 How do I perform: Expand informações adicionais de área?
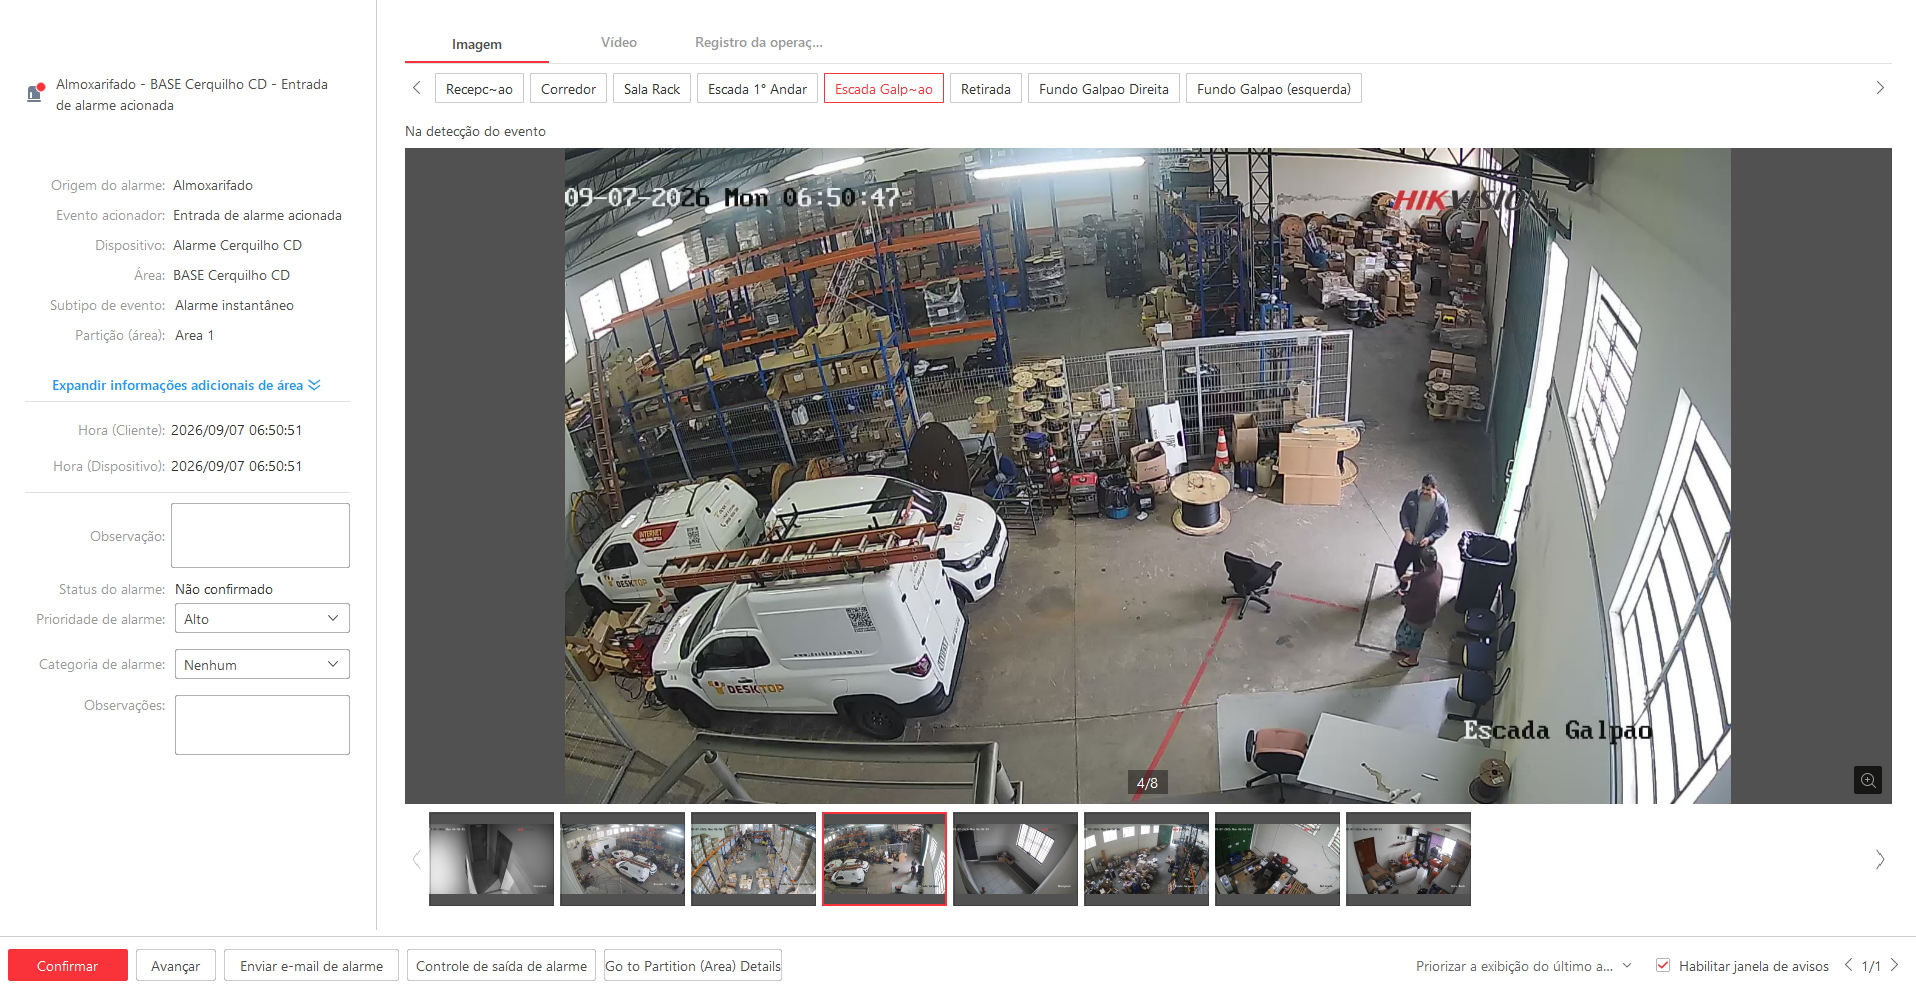pos(186,385)
